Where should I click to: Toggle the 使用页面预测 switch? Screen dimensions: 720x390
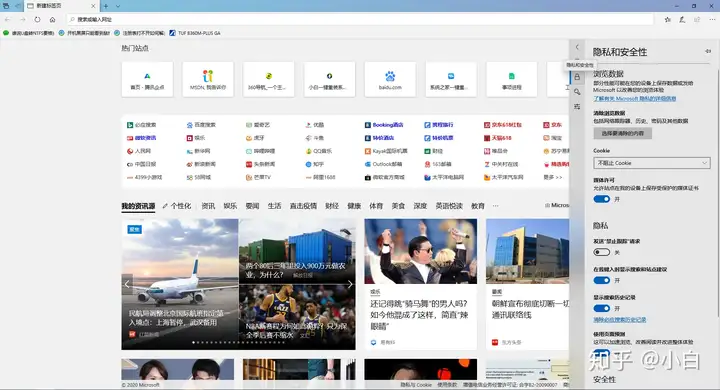click(x=602, y=353)
